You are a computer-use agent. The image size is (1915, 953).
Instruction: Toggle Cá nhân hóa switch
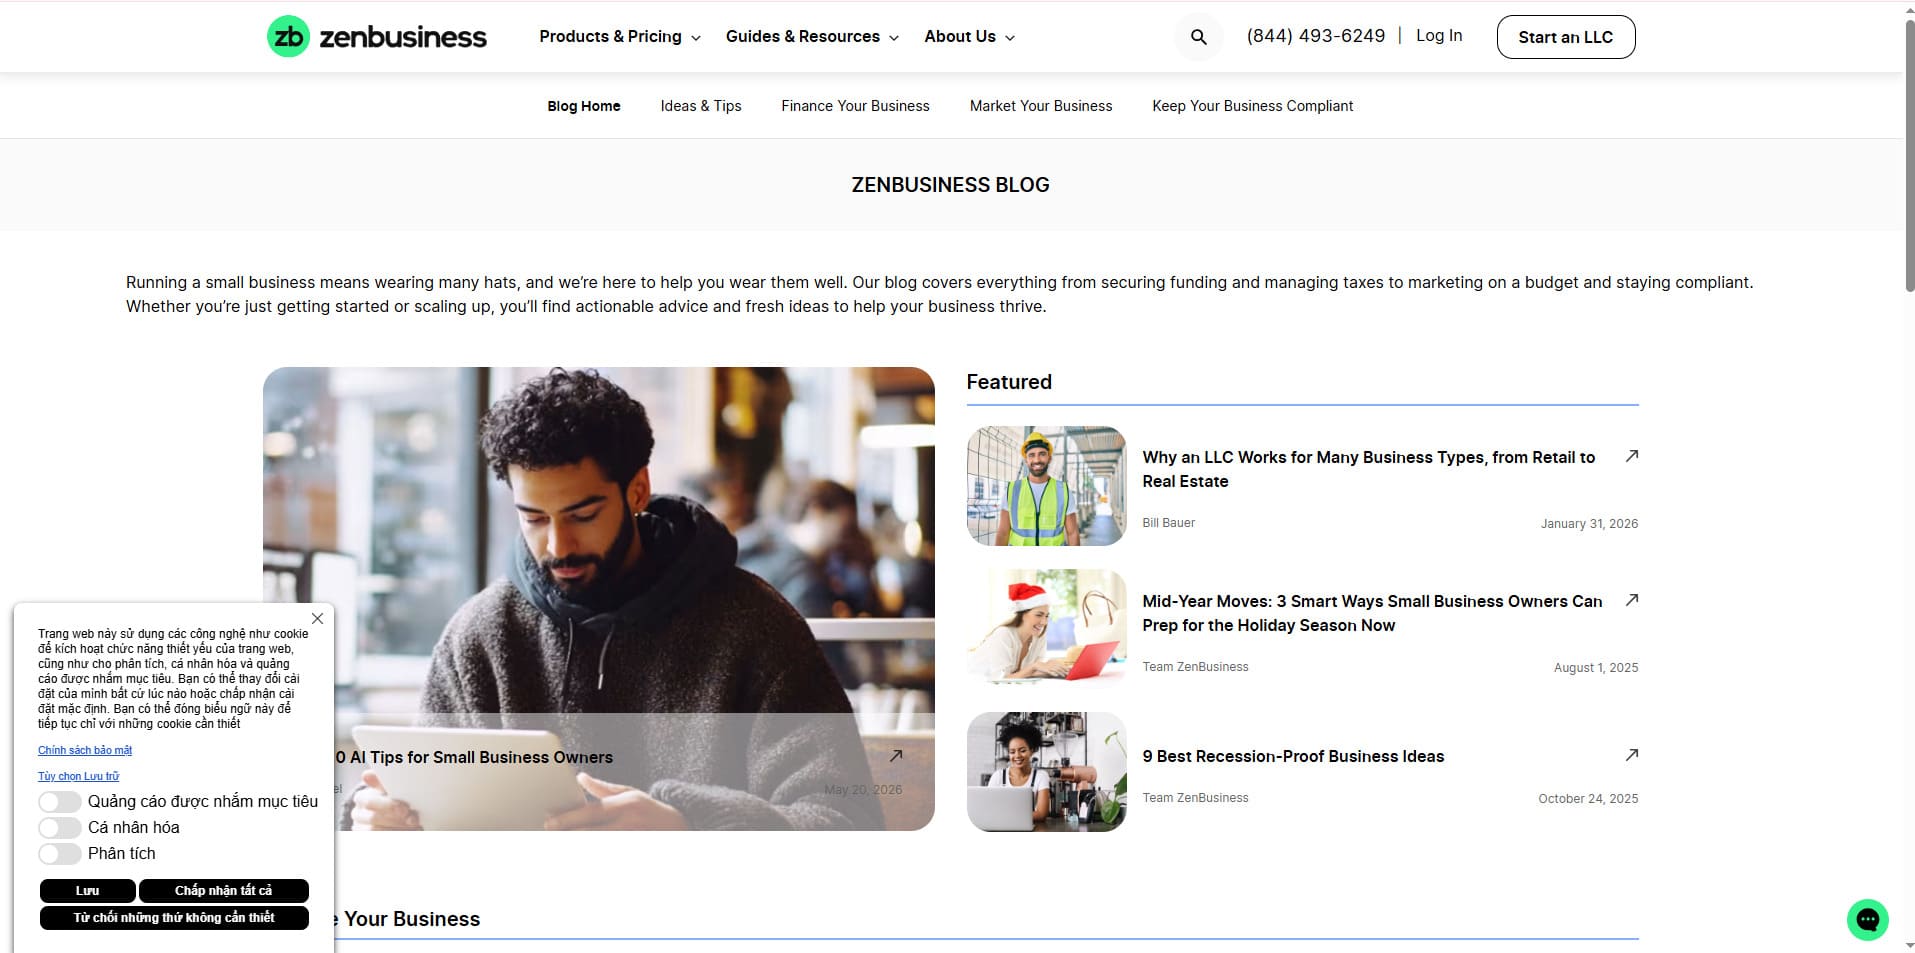tap(60, 827)
